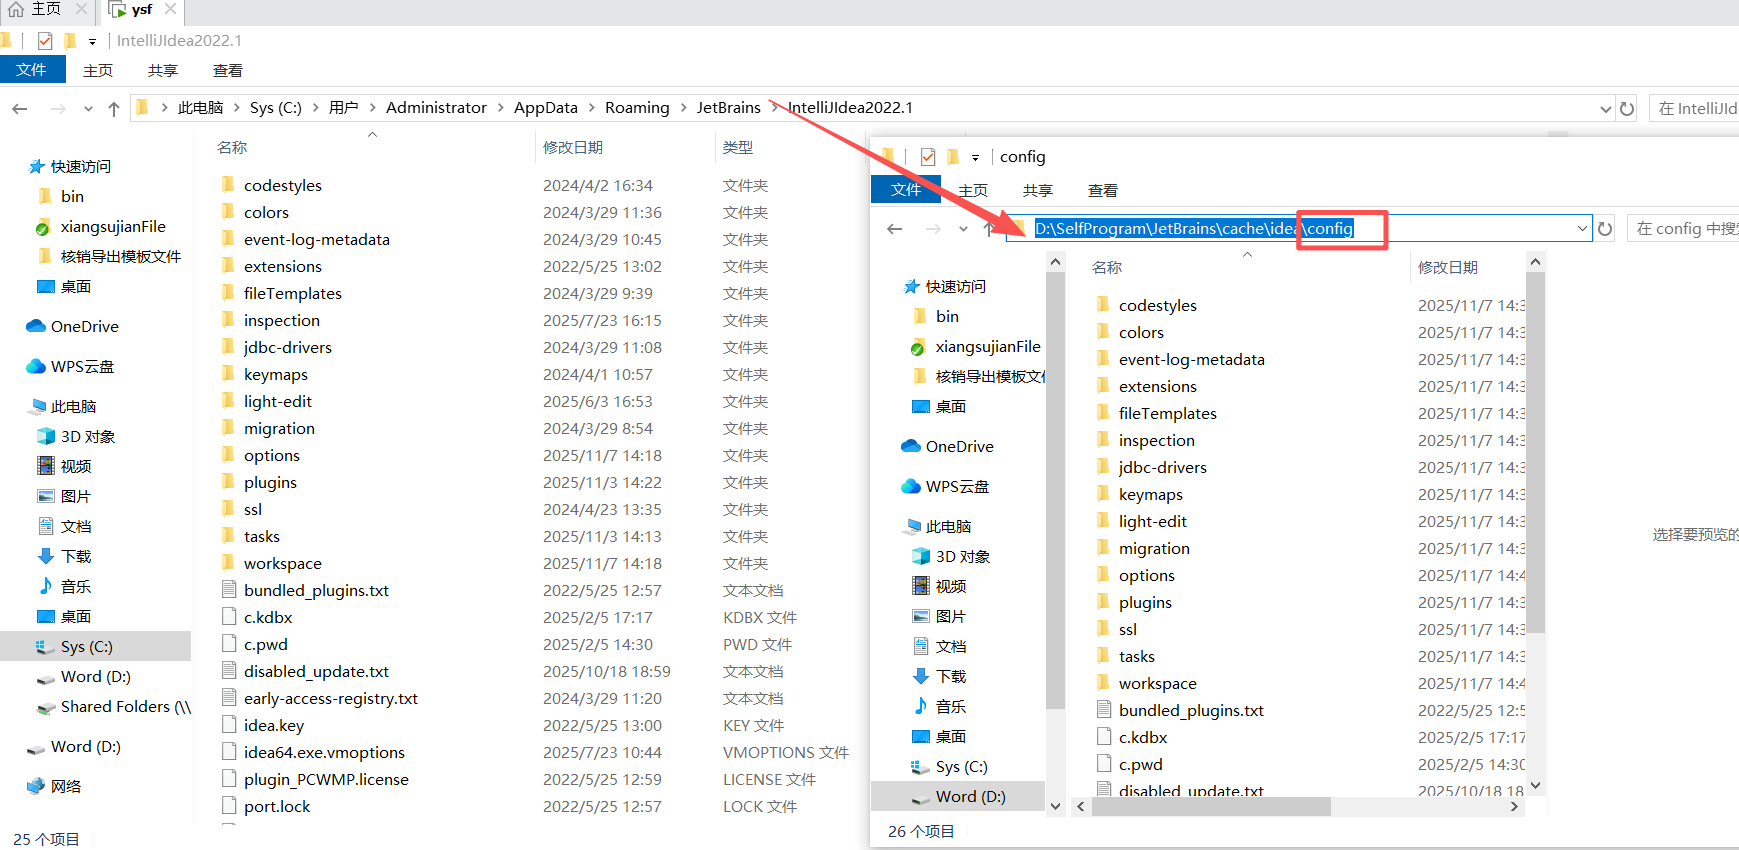Select Word (D:) in config window sidebar
The width and height of the screenshot is (1739, 850).
959,796
